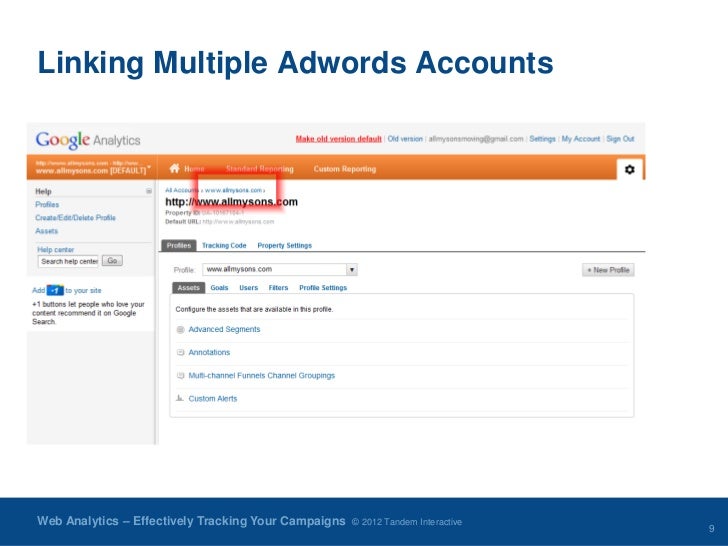
Task: Click Make old version default link
Action: pyautogui.click(x=338, y=139)
